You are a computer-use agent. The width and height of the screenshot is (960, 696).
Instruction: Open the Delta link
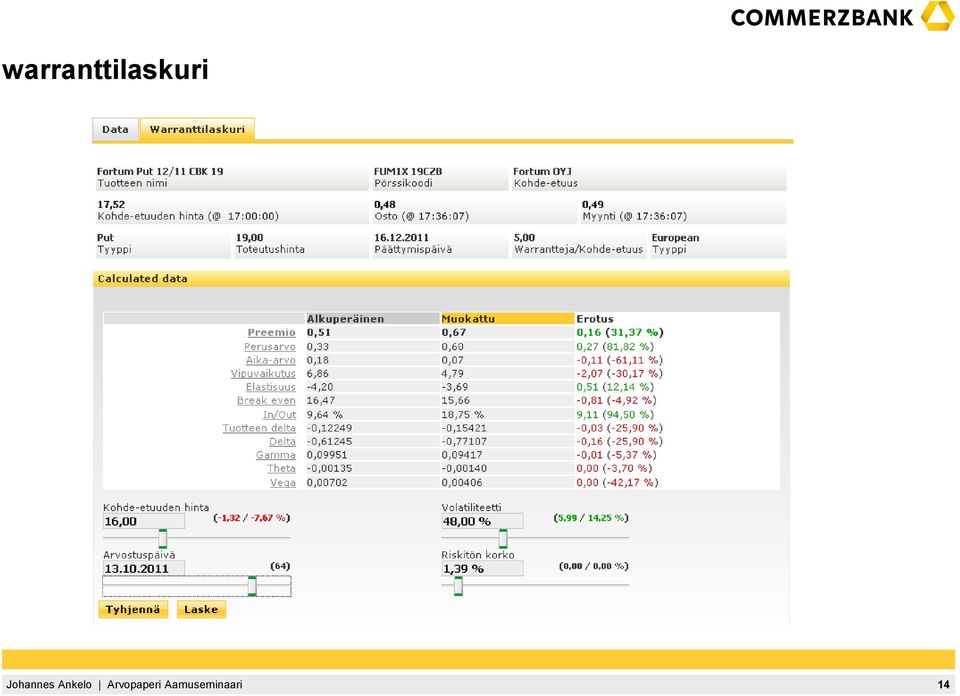click(x=282, y=441)
